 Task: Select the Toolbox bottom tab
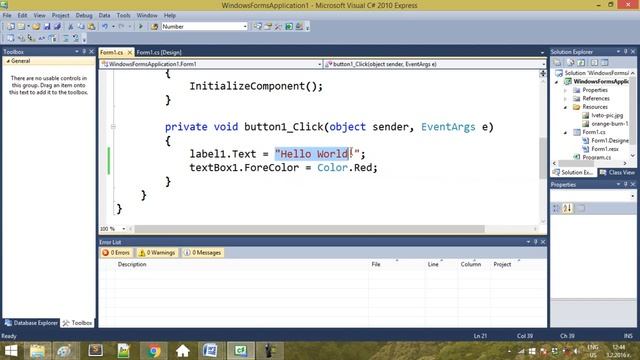click(x=78, y=323)
